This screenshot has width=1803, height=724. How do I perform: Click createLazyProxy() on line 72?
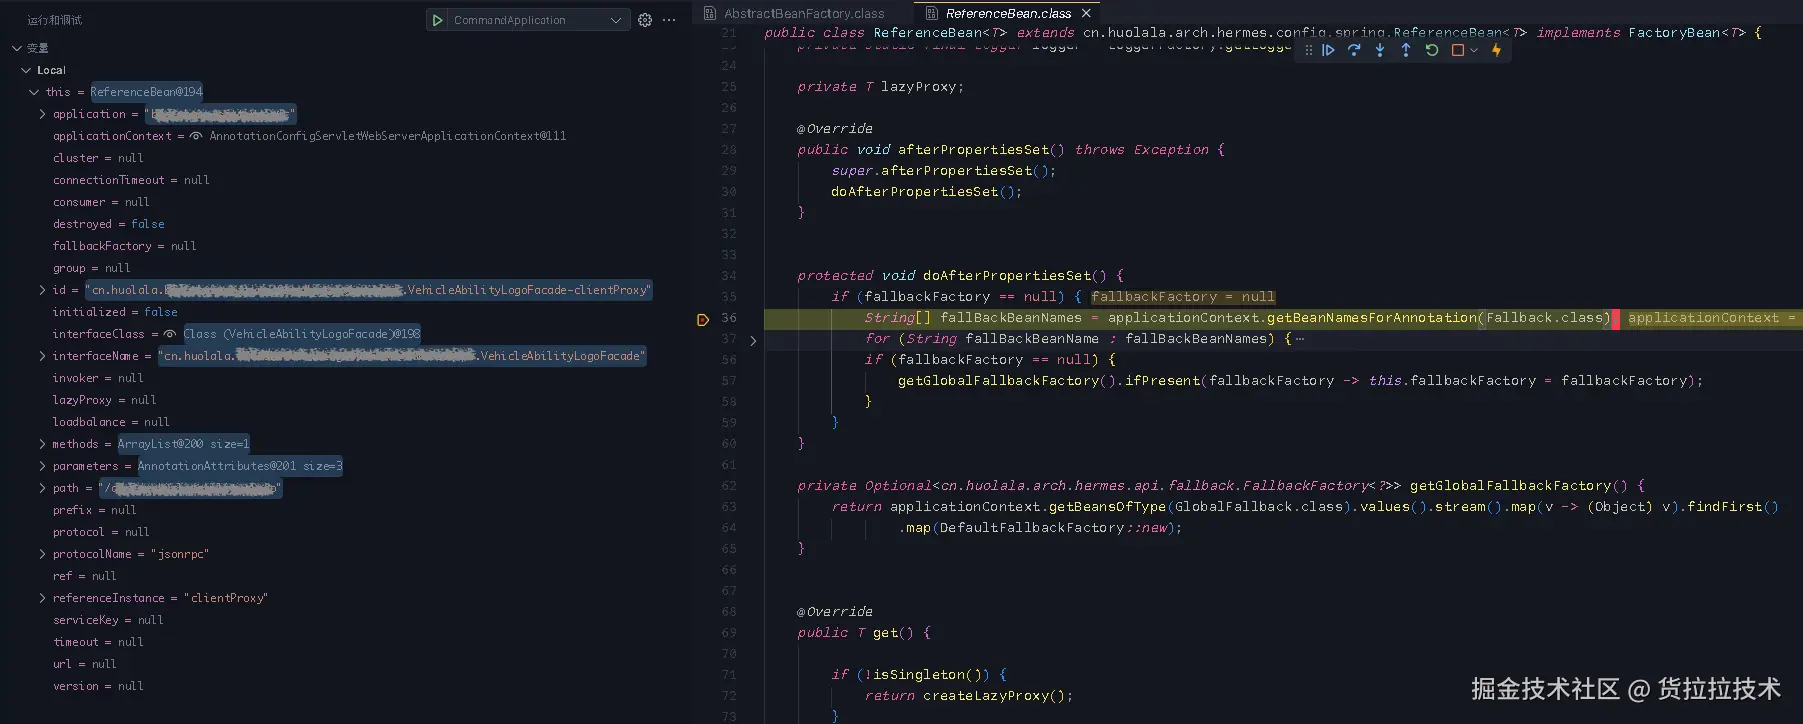(x=993, y=696)
